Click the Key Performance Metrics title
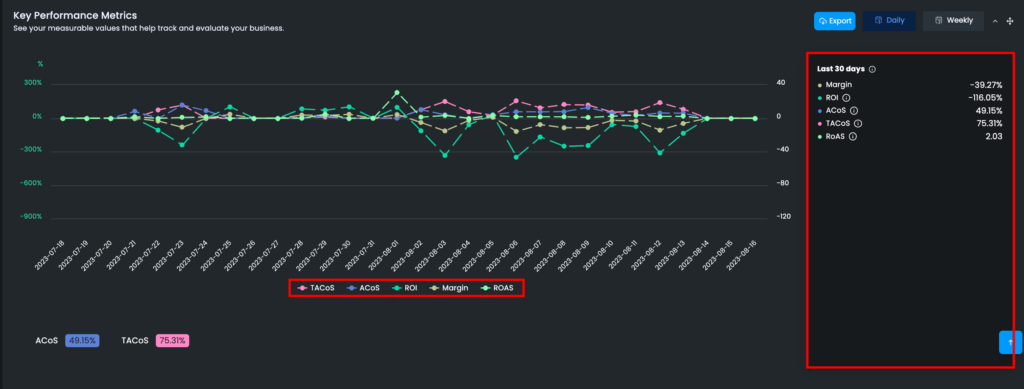The image size is (1024, 389). (75, 15)
